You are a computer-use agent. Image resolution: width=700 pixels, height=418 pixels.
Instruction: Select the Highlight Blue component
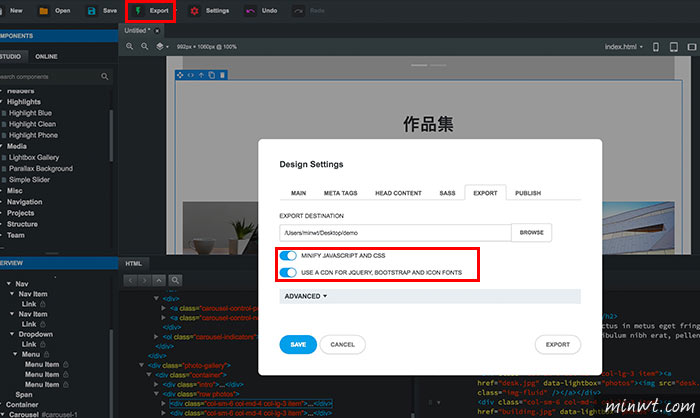(30, 113)
